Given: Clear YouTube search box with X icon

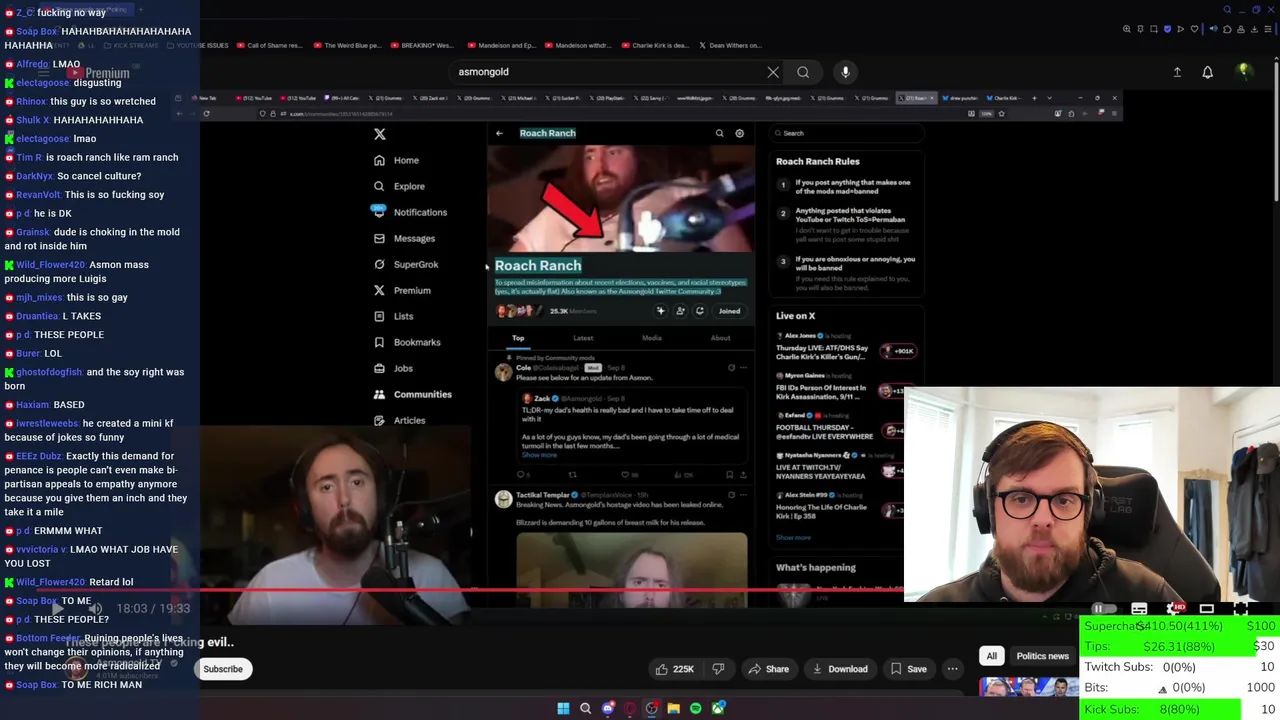Looking at the screenshot, I should tap(773, 72).
